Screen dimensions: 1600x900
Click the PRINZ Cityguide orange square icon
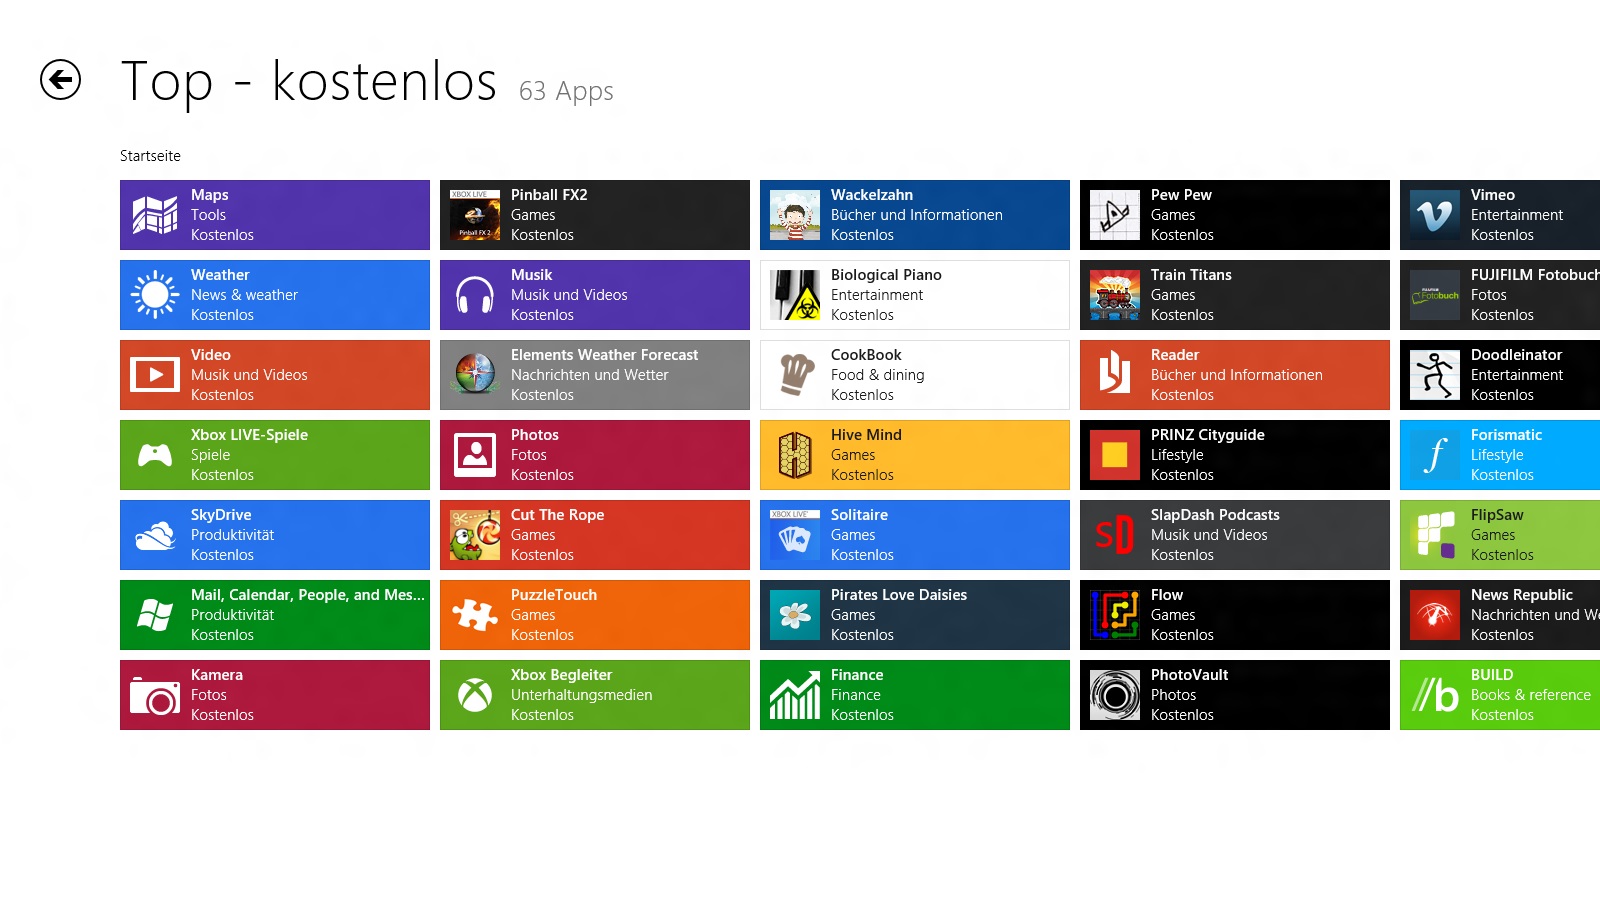click(1115, 455)
